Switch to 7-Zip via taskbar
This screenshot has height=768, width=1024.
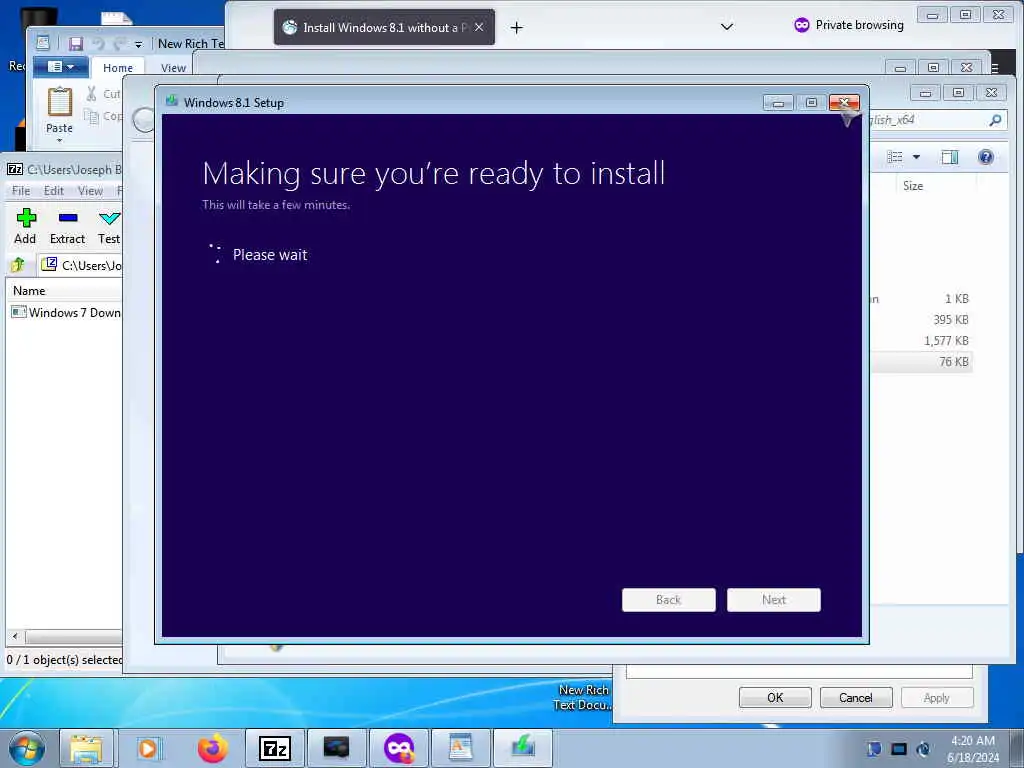click(x=275, y=748)
